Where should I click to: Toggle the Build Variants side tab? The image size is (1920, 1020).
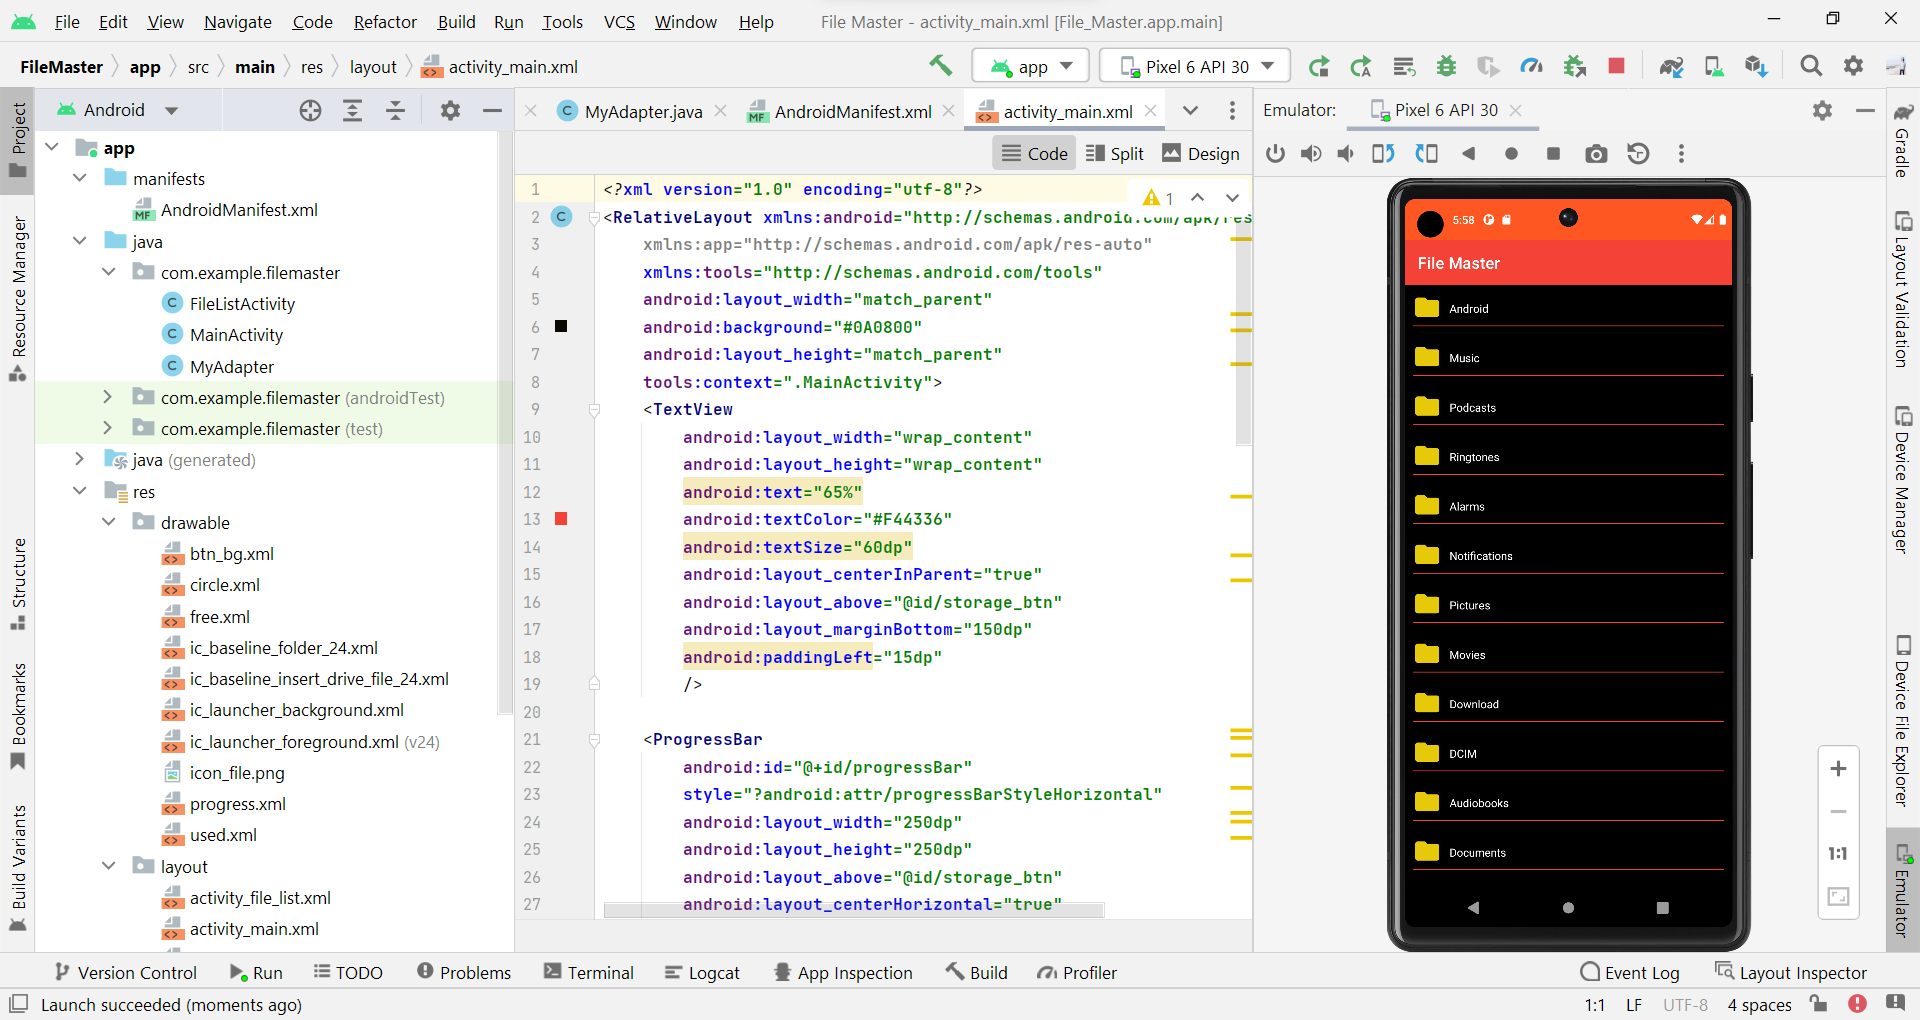[x=18, y=868]
